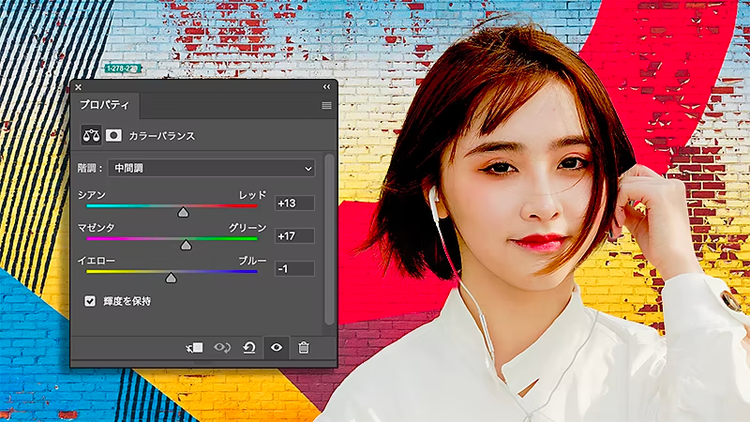750x422 pixels.
Task: Open the panel flyout menu icon
Action: (327, 106)
